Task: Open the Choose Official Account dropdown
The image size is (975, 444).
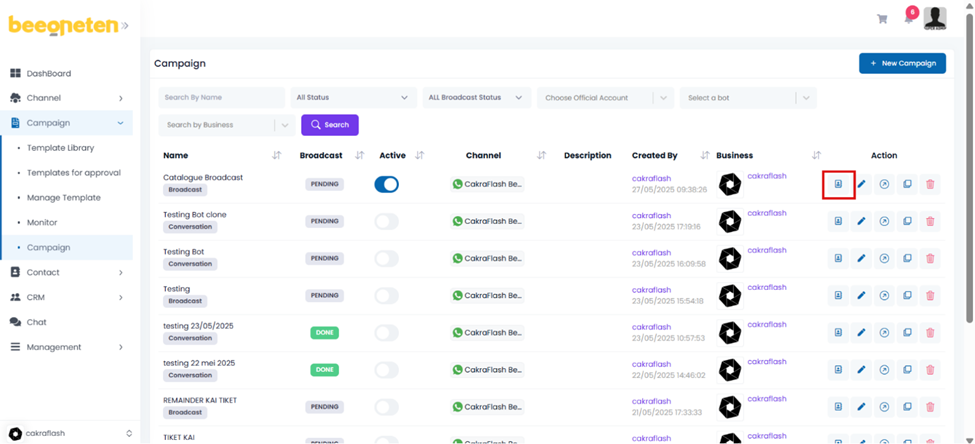Action: pyautogui.click(x=604, y=98)
